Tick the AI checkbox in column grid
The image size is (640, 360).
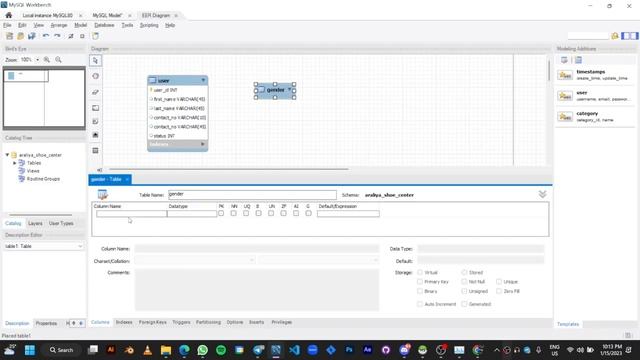pos(296,213)
